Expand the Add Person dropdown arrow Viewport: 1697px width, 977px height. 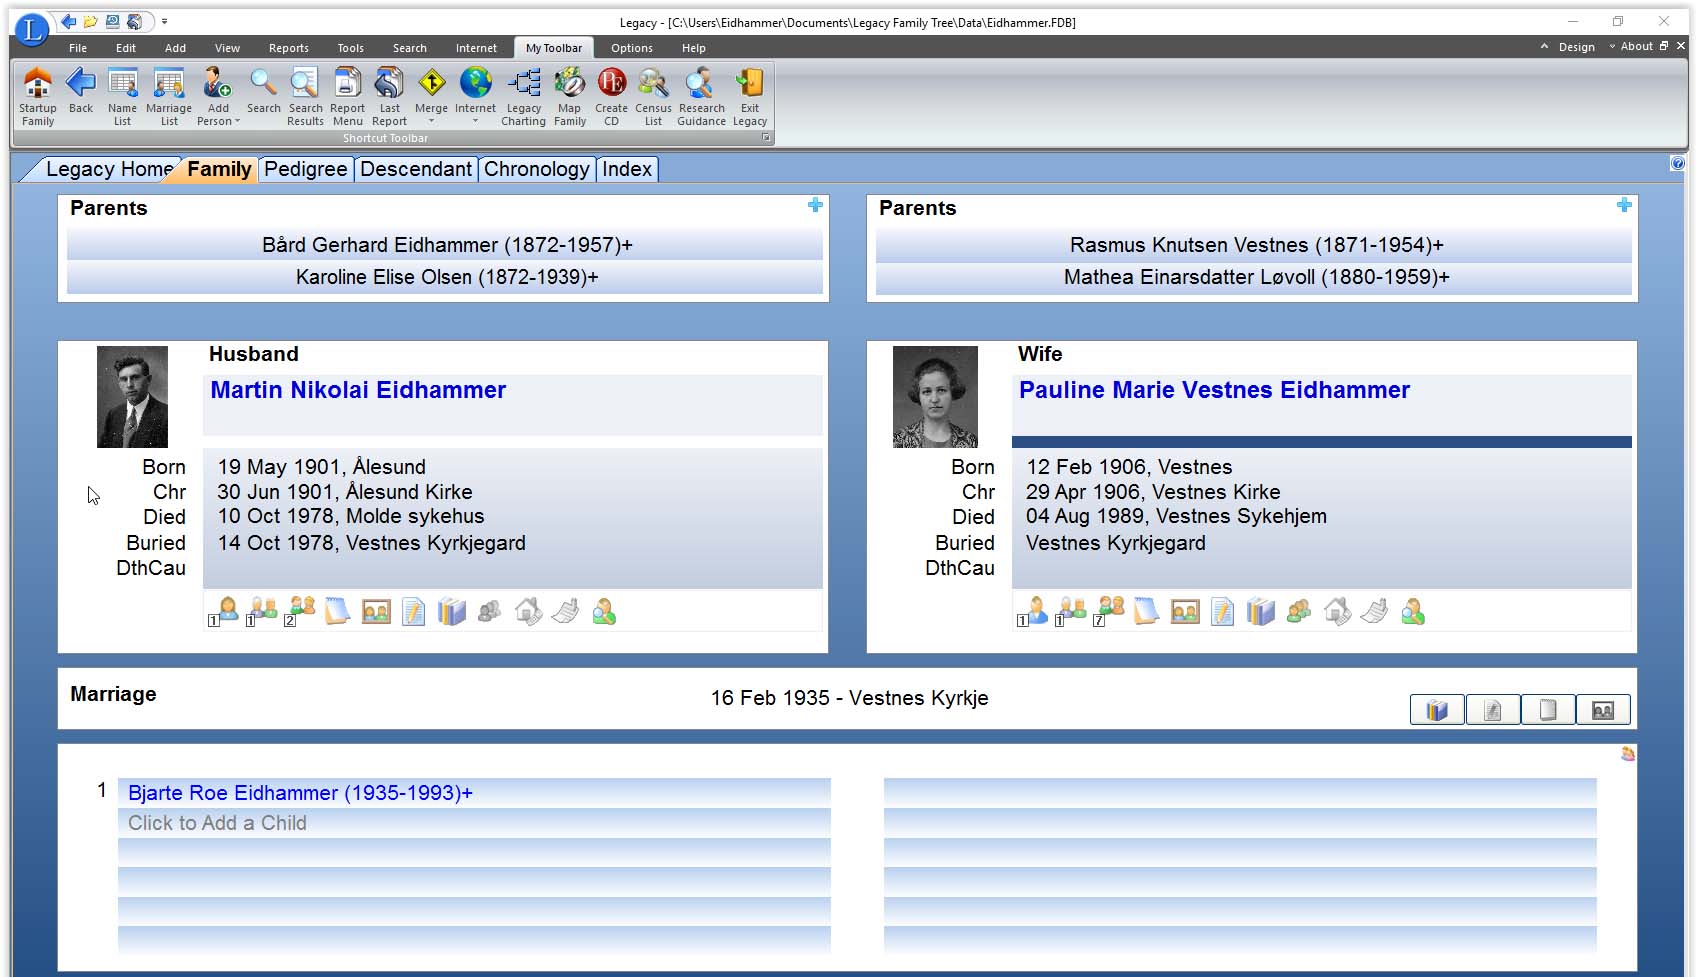click(237, 122)
